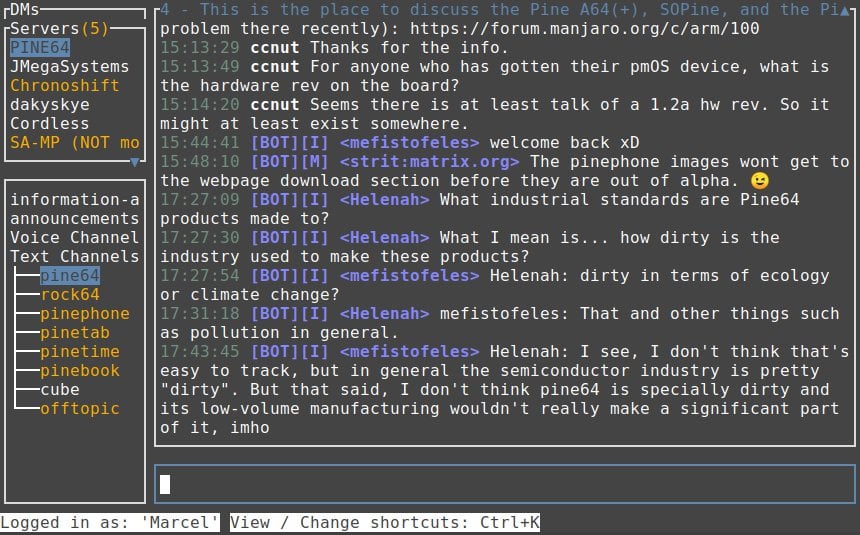Switch to the rock64 channel
Image resolution: width=860 pixels, height=535 pixels.
pos(70,294)
